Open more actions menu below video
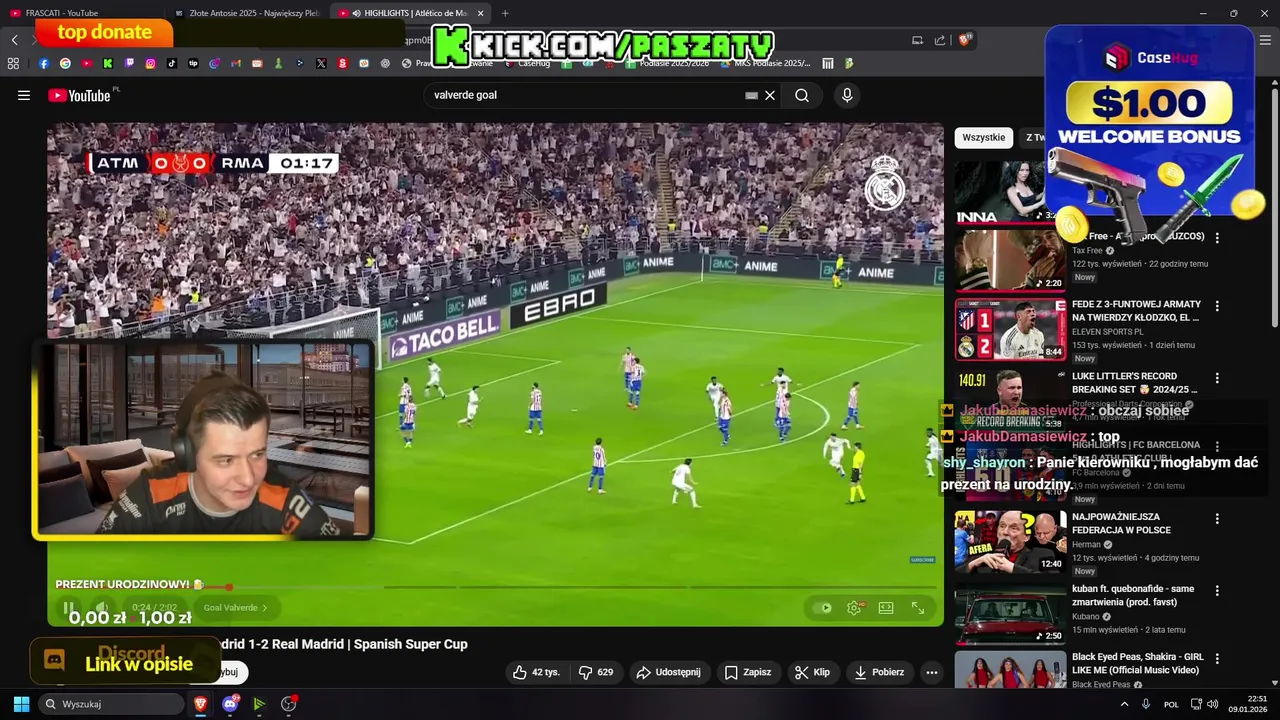The height and width of the screenshot is (720, 1280). 932,672
